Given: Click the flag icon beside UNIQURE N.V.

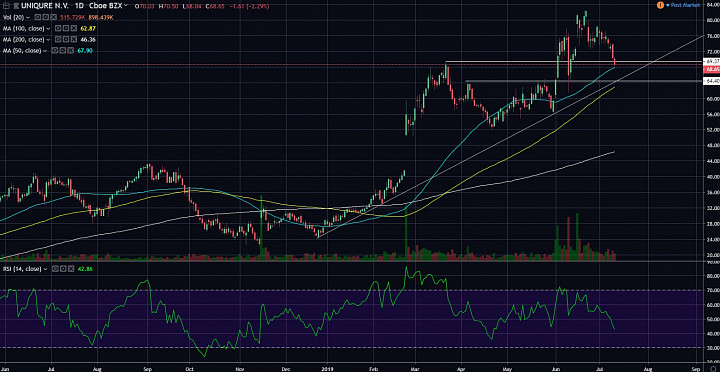Looking at the screenshot, I should point(16,6).
